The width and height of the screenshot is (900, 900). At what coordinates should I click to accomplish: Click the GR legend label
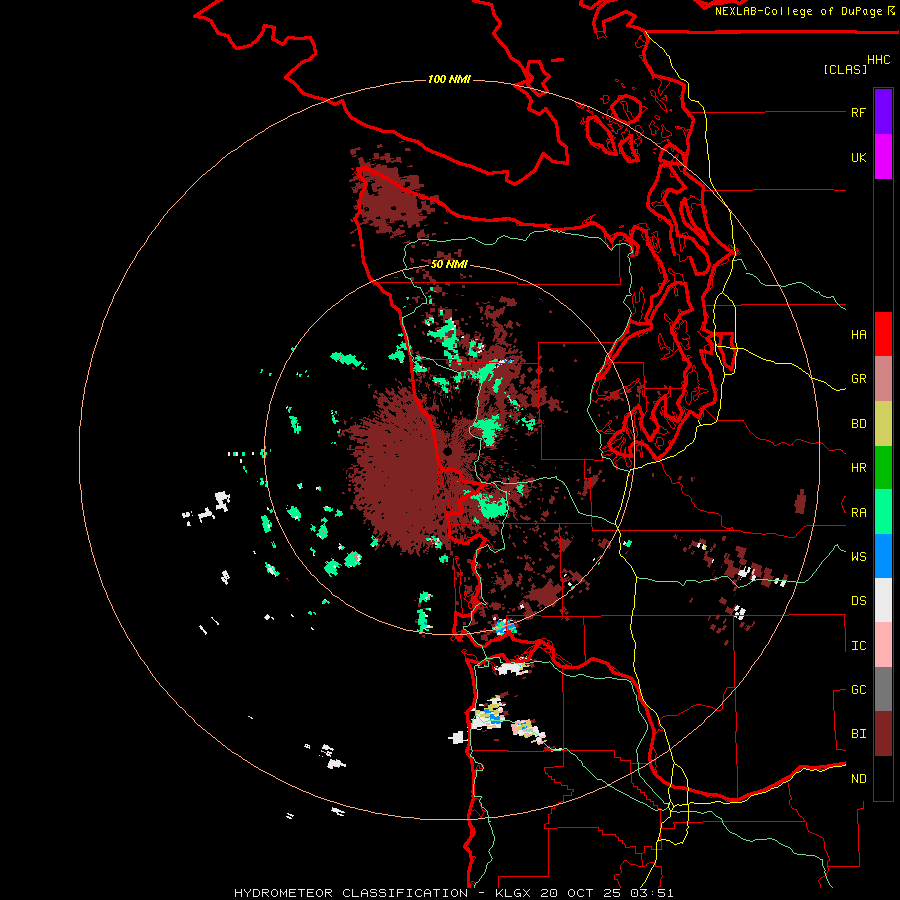(x=858, y=379)
